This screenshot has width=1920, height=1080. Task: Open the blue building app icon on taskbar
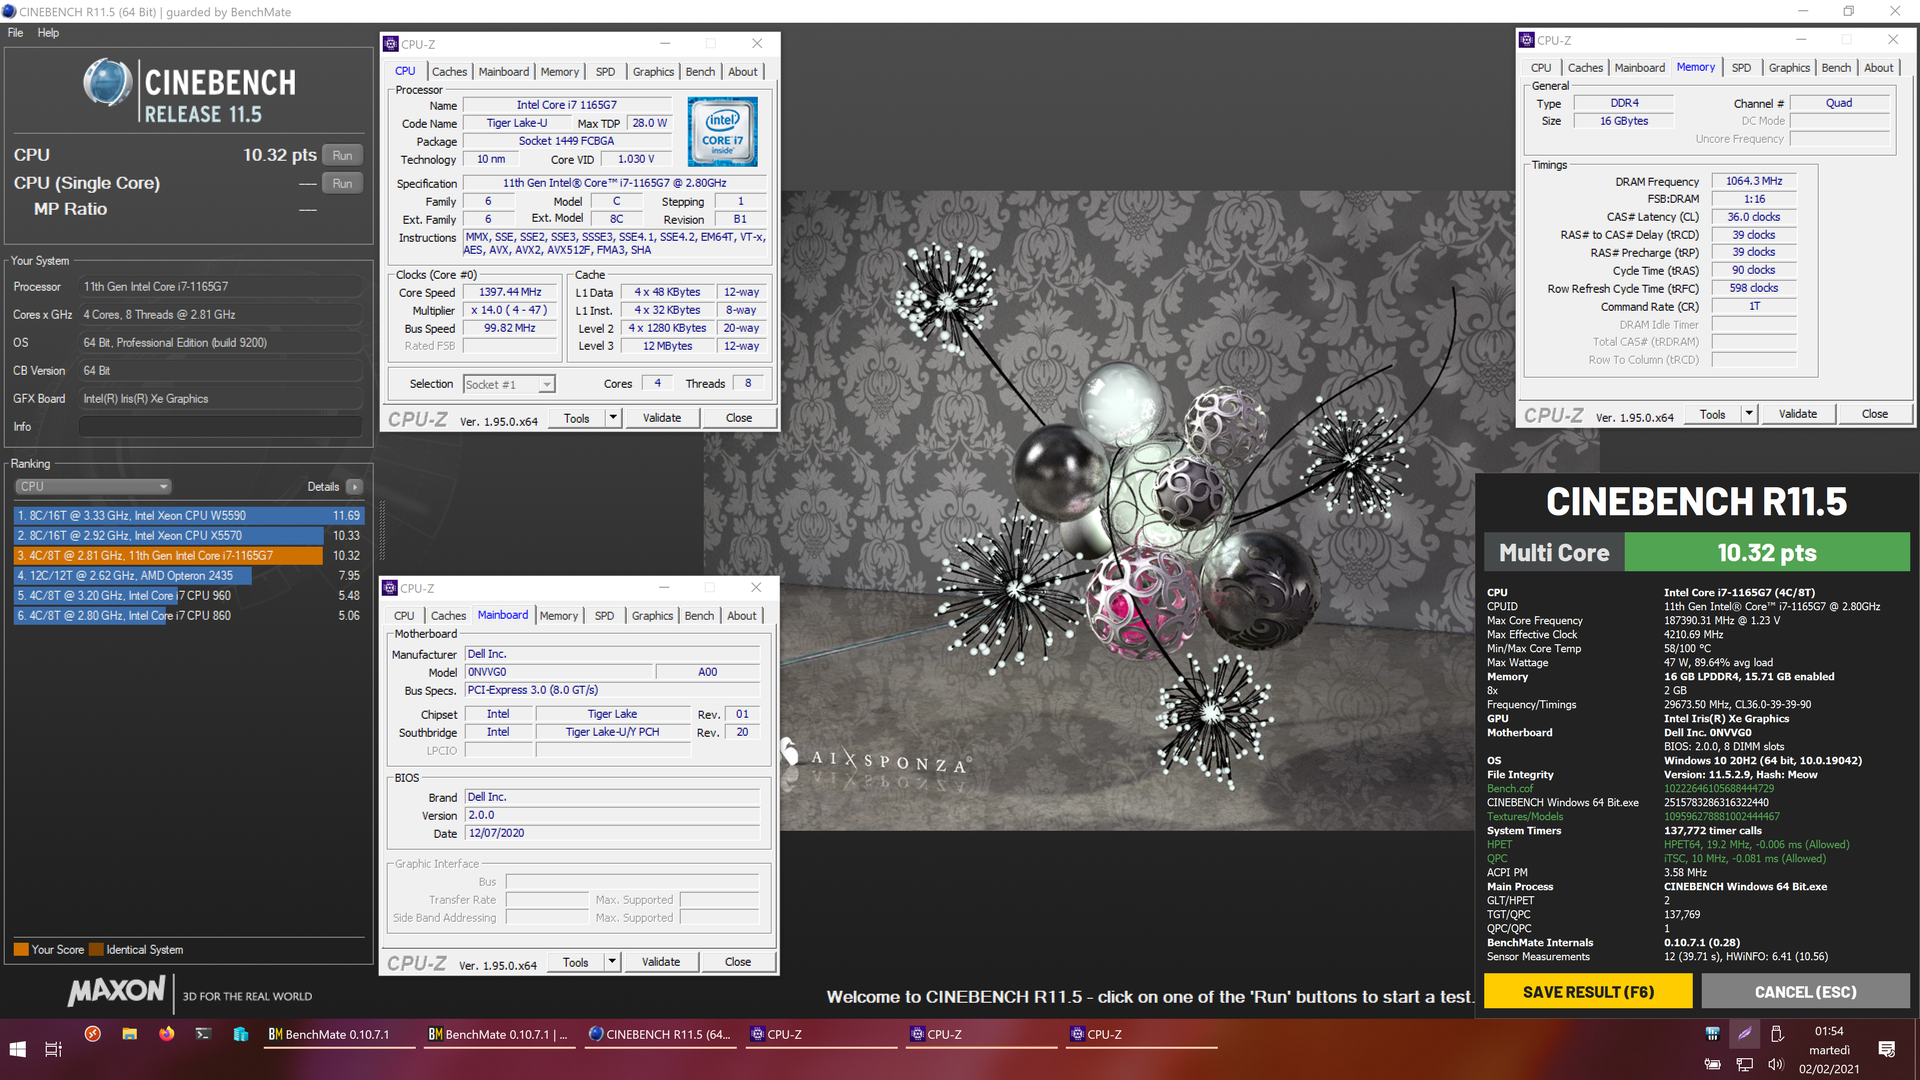point(240,1034)
